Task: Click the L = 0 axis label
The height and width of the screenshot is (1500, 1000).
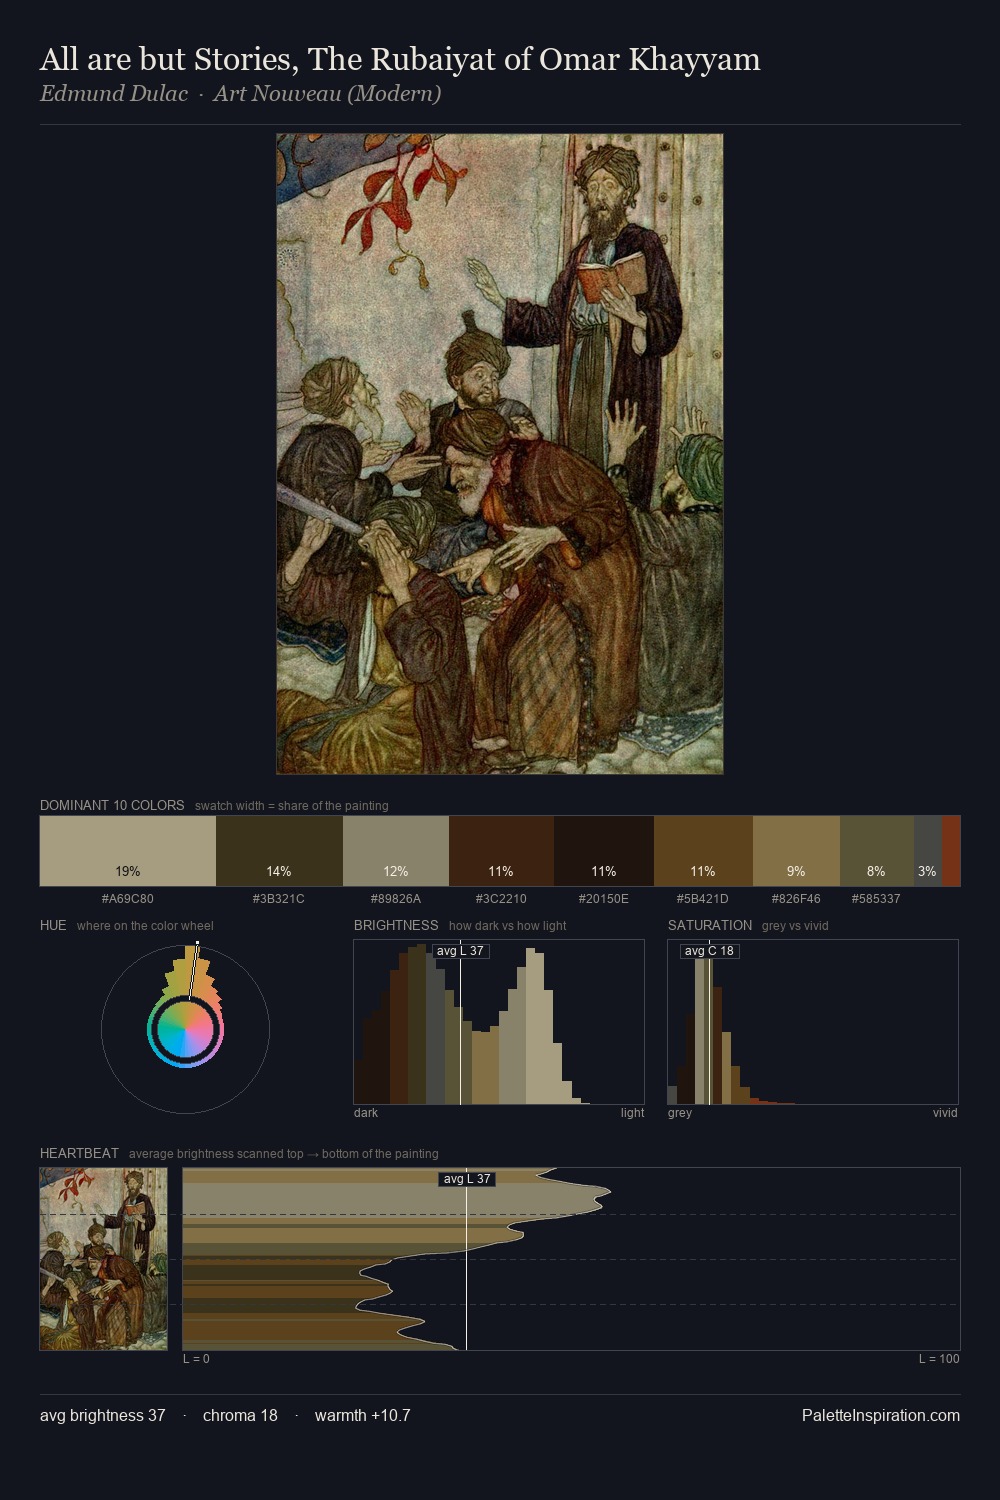Action: click(x=196, y=1359)
